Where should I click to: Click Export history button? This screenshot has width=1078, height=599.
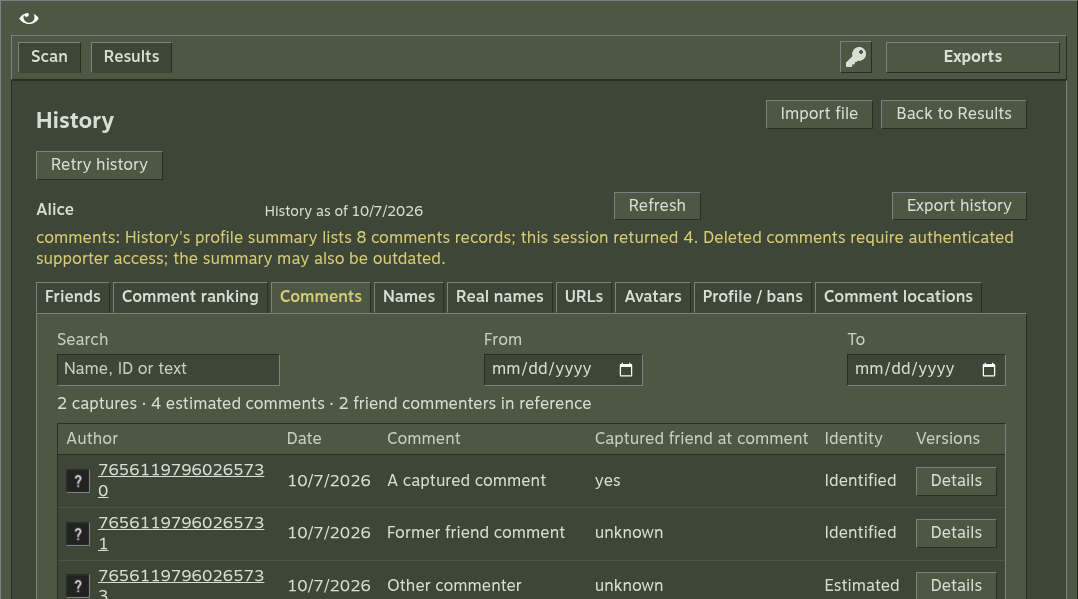(959, 206)
